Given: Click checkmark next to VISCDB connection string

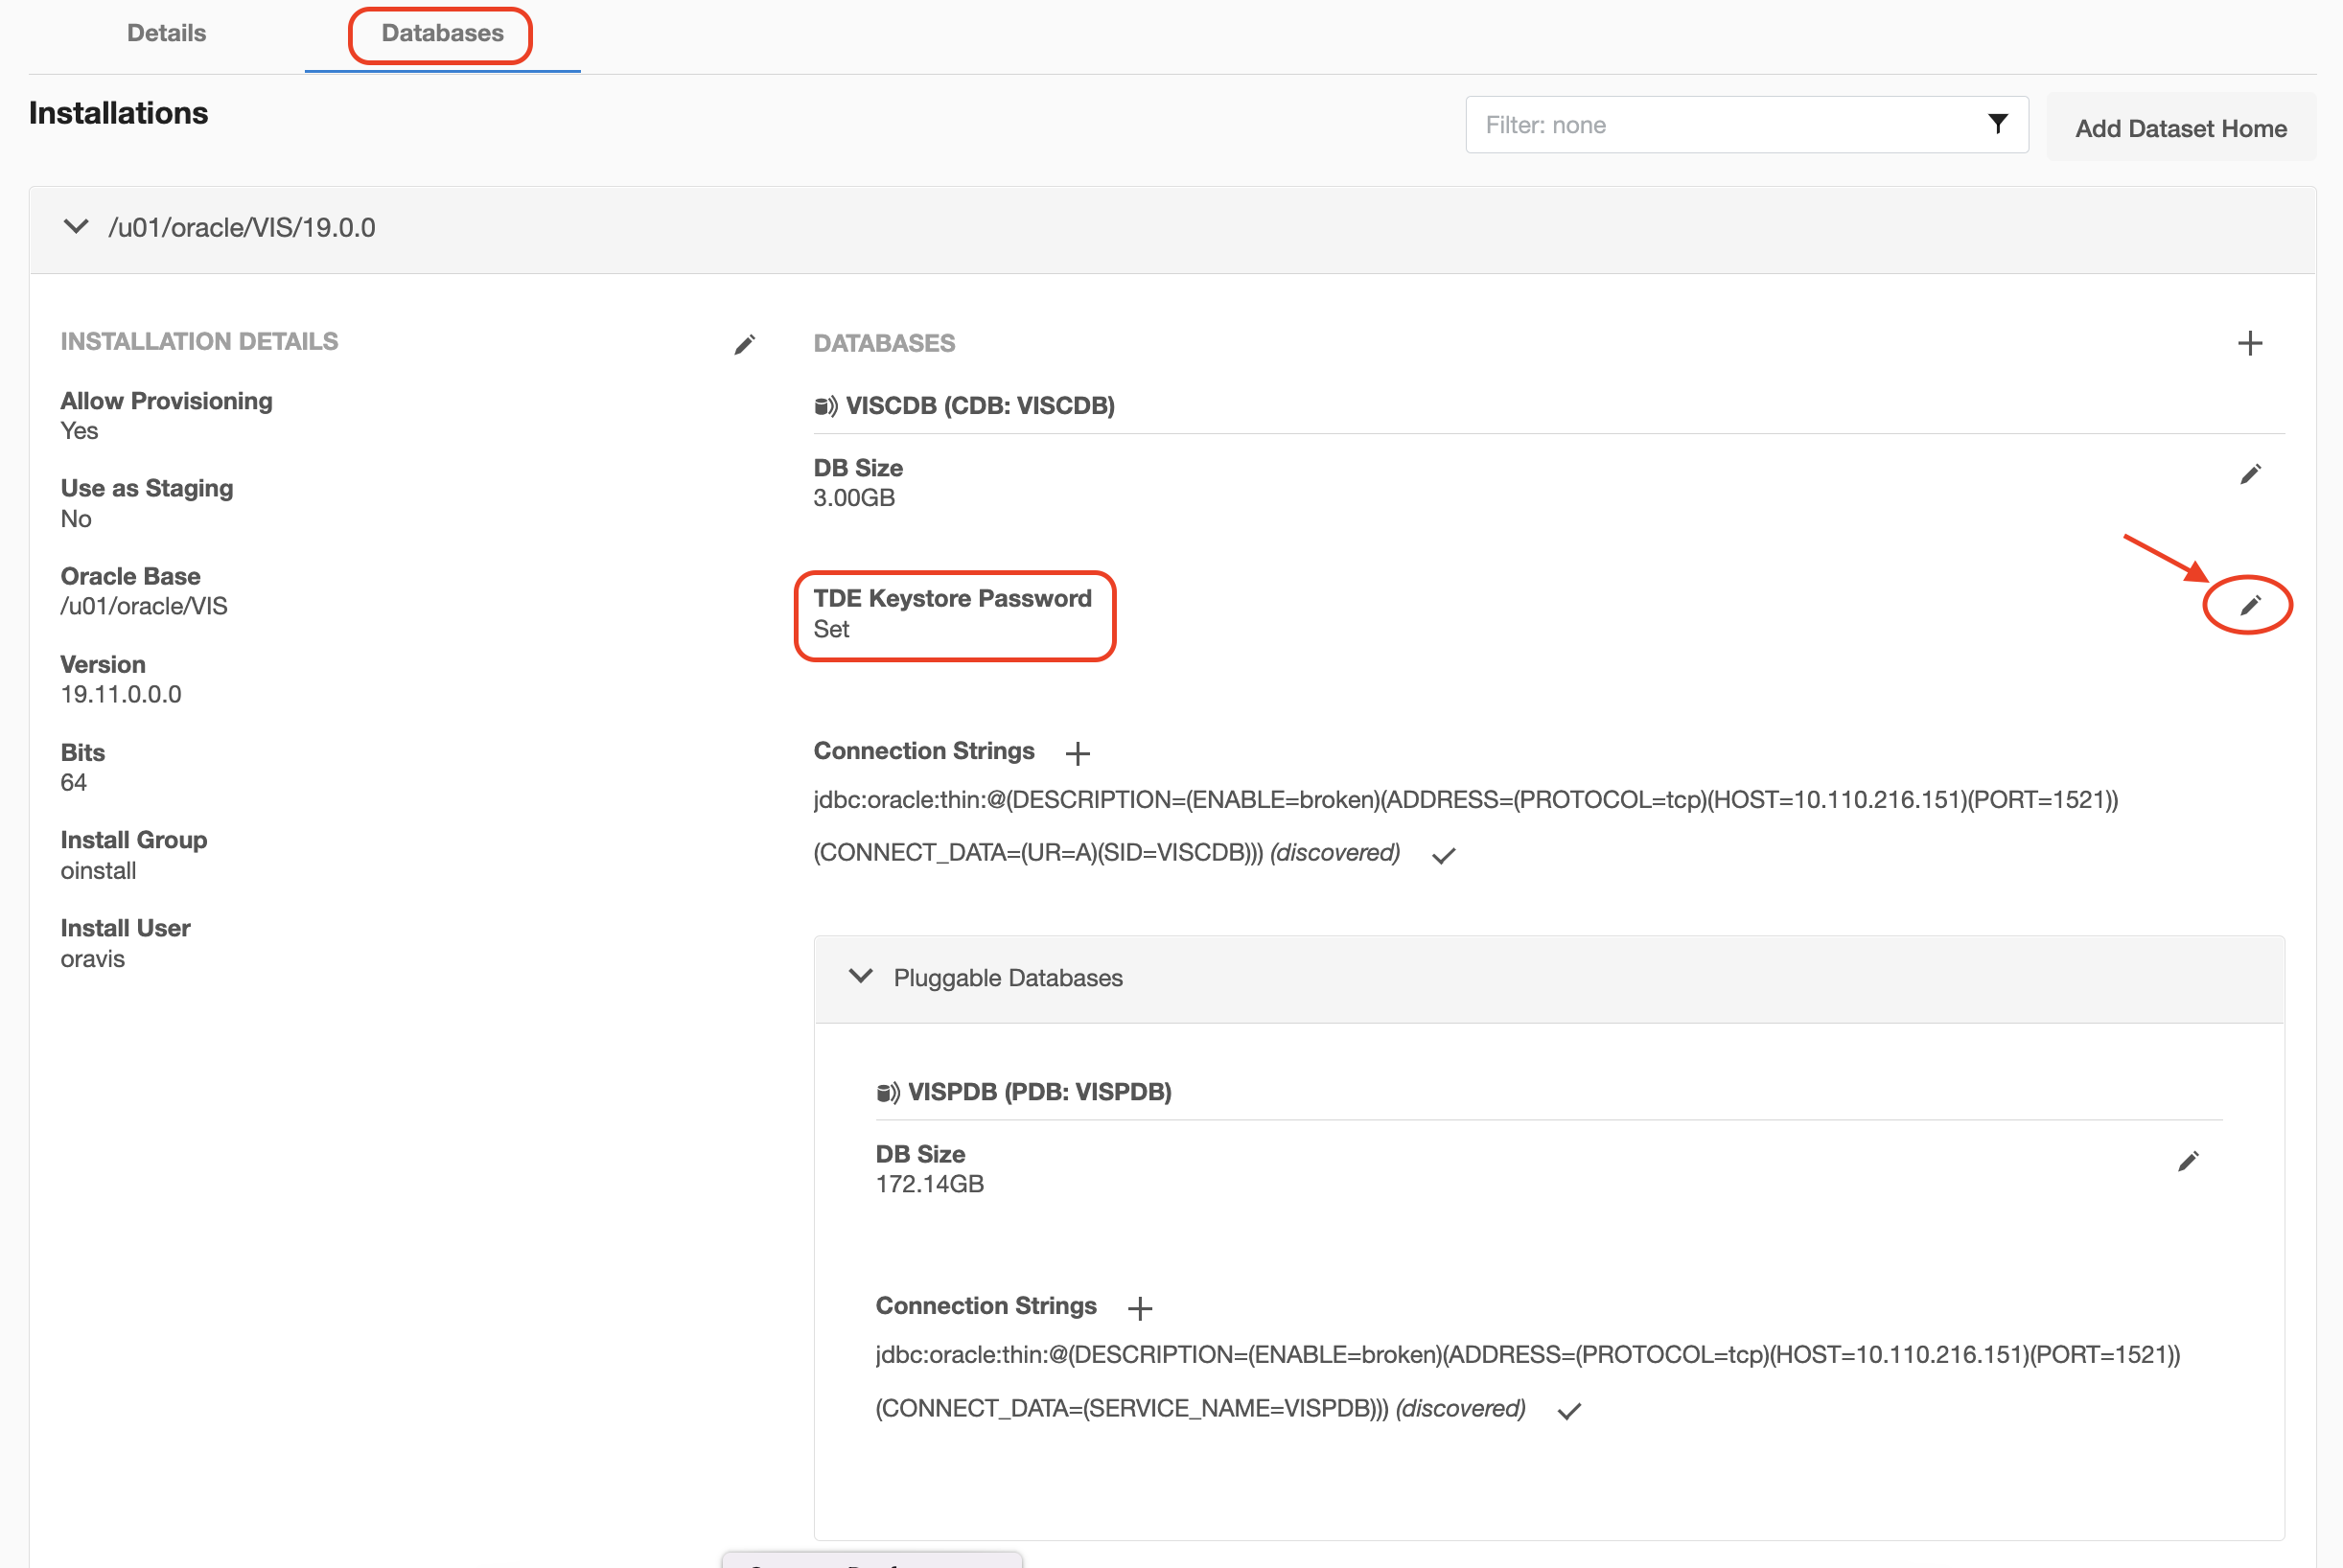Looking at the screenshot, I should [1443, 856].
